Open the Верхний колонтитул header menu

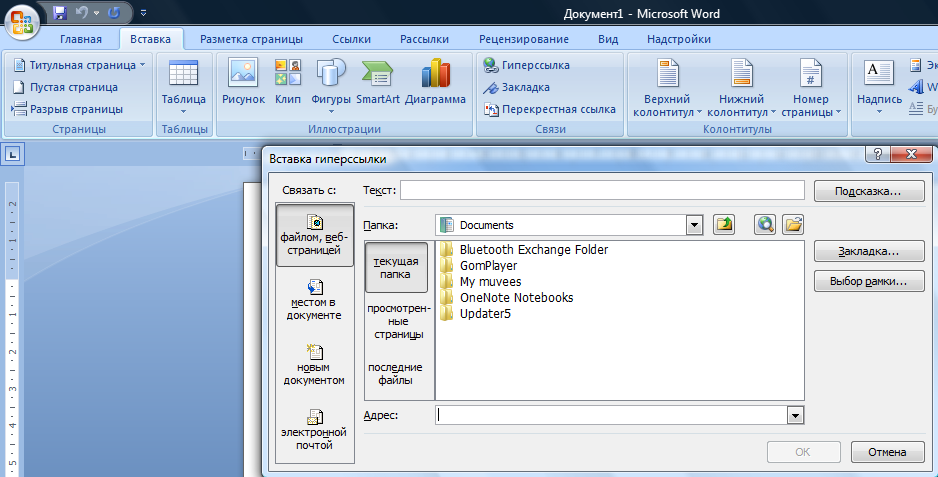(x=667, y=87)
